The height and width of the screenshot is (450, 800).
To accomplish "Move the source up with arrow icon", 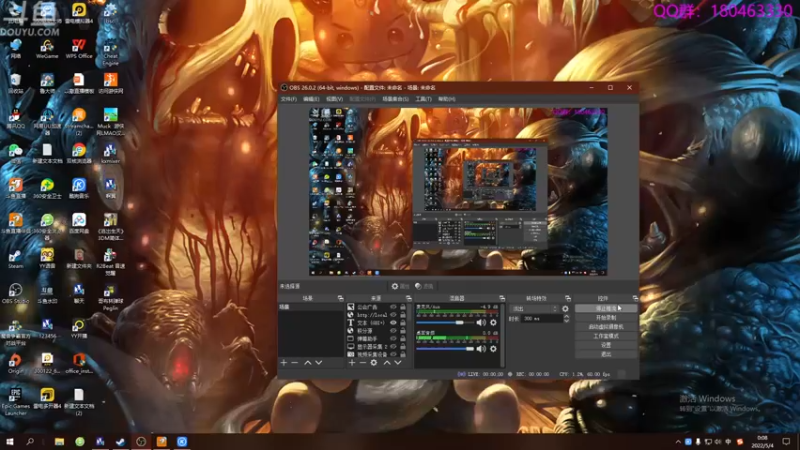I will click(x=387, y=362).
